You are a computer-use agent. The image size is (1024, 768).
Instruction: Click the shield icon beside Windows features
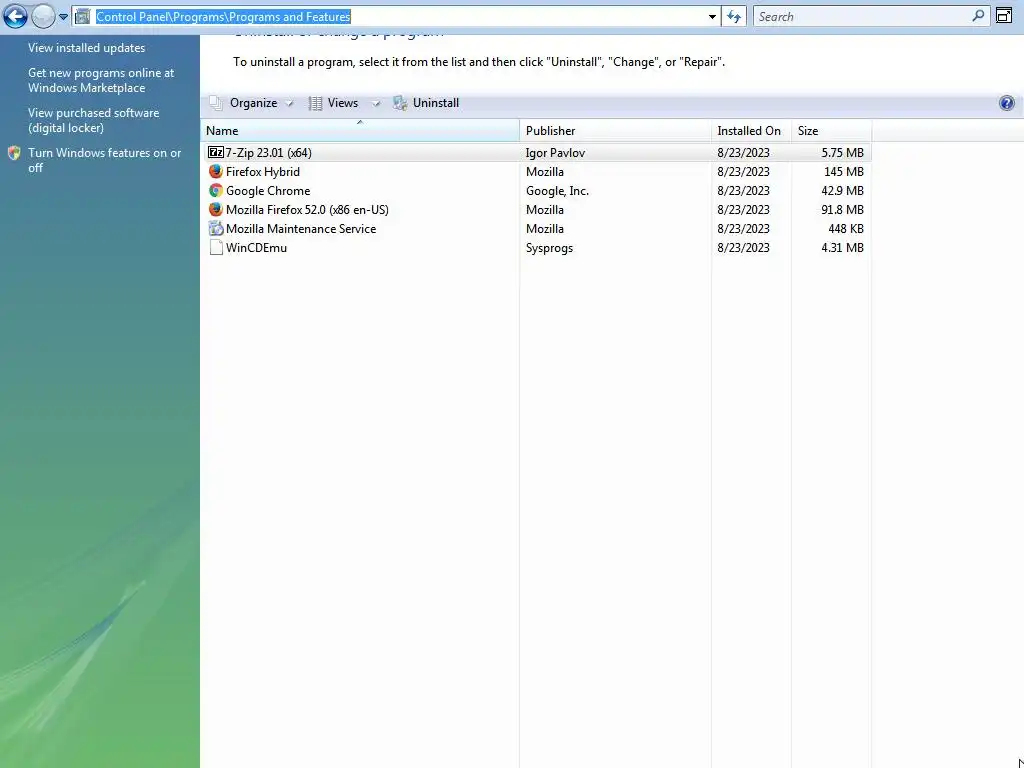(x=14, y=153)
